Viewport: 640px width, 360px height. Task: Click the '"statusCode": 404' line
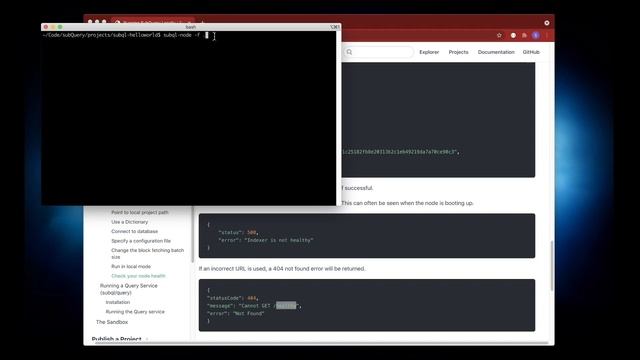(x=233, y=298)
